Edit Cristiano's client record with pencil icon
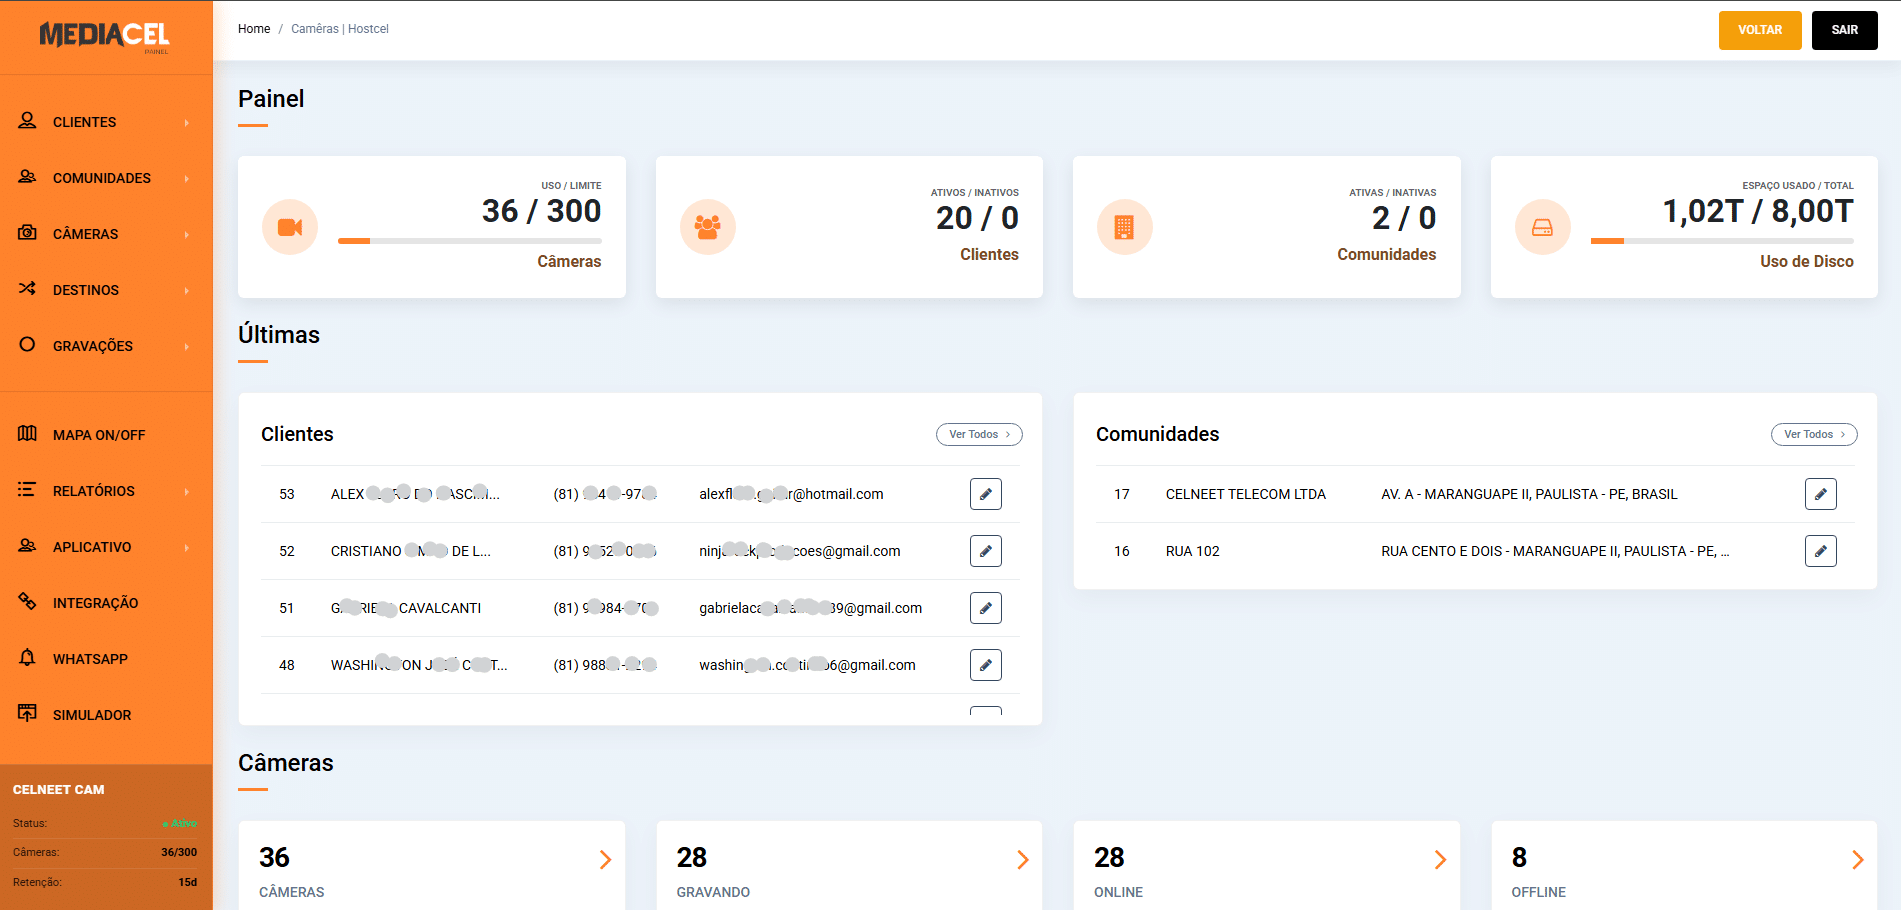Screen dimensions: 1901x910 (985, 551)
